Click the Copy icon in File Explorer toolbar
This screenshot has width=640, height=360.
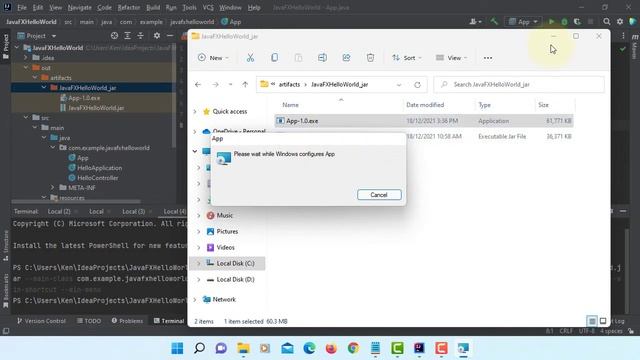click(x=274, y=58)
